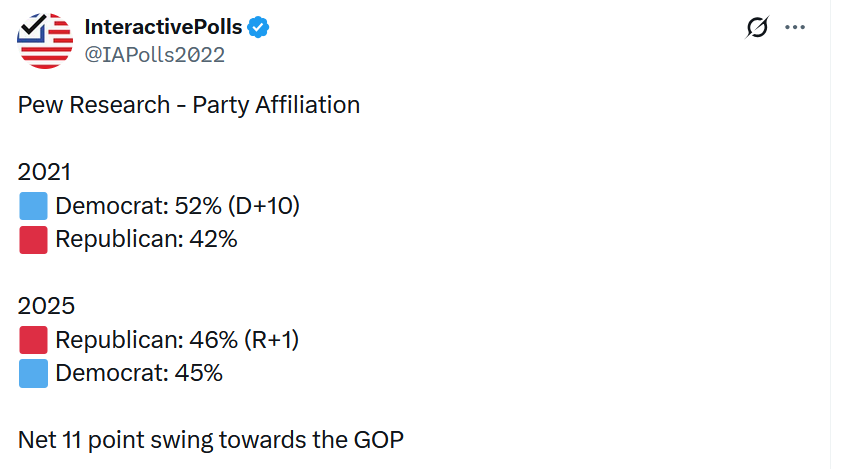Screen dimensions: 841x469
Task: Select the "Democrat: 45%" line
Action: point(139,373)
